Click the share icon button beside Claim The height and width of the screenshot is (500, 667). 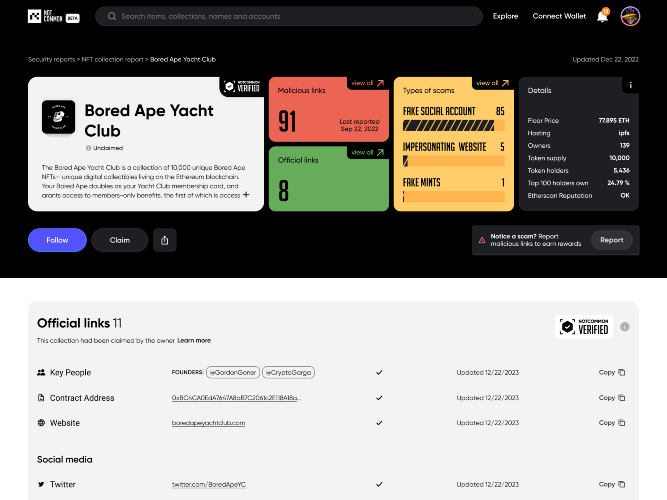tap(165, 240)
